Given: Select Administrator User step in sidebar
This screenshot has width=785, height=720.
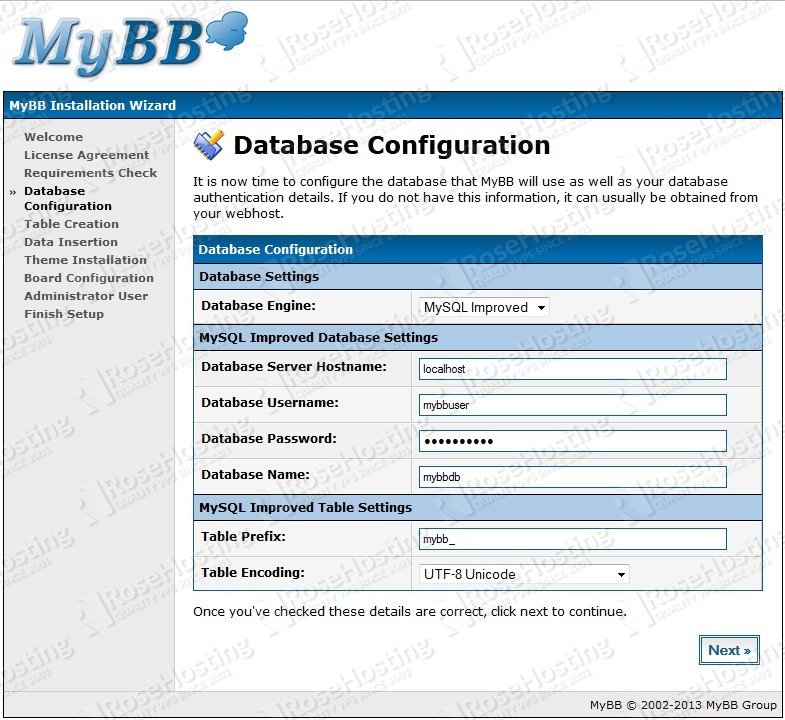Looking at the screenshot, I should [x=86, y=296].
